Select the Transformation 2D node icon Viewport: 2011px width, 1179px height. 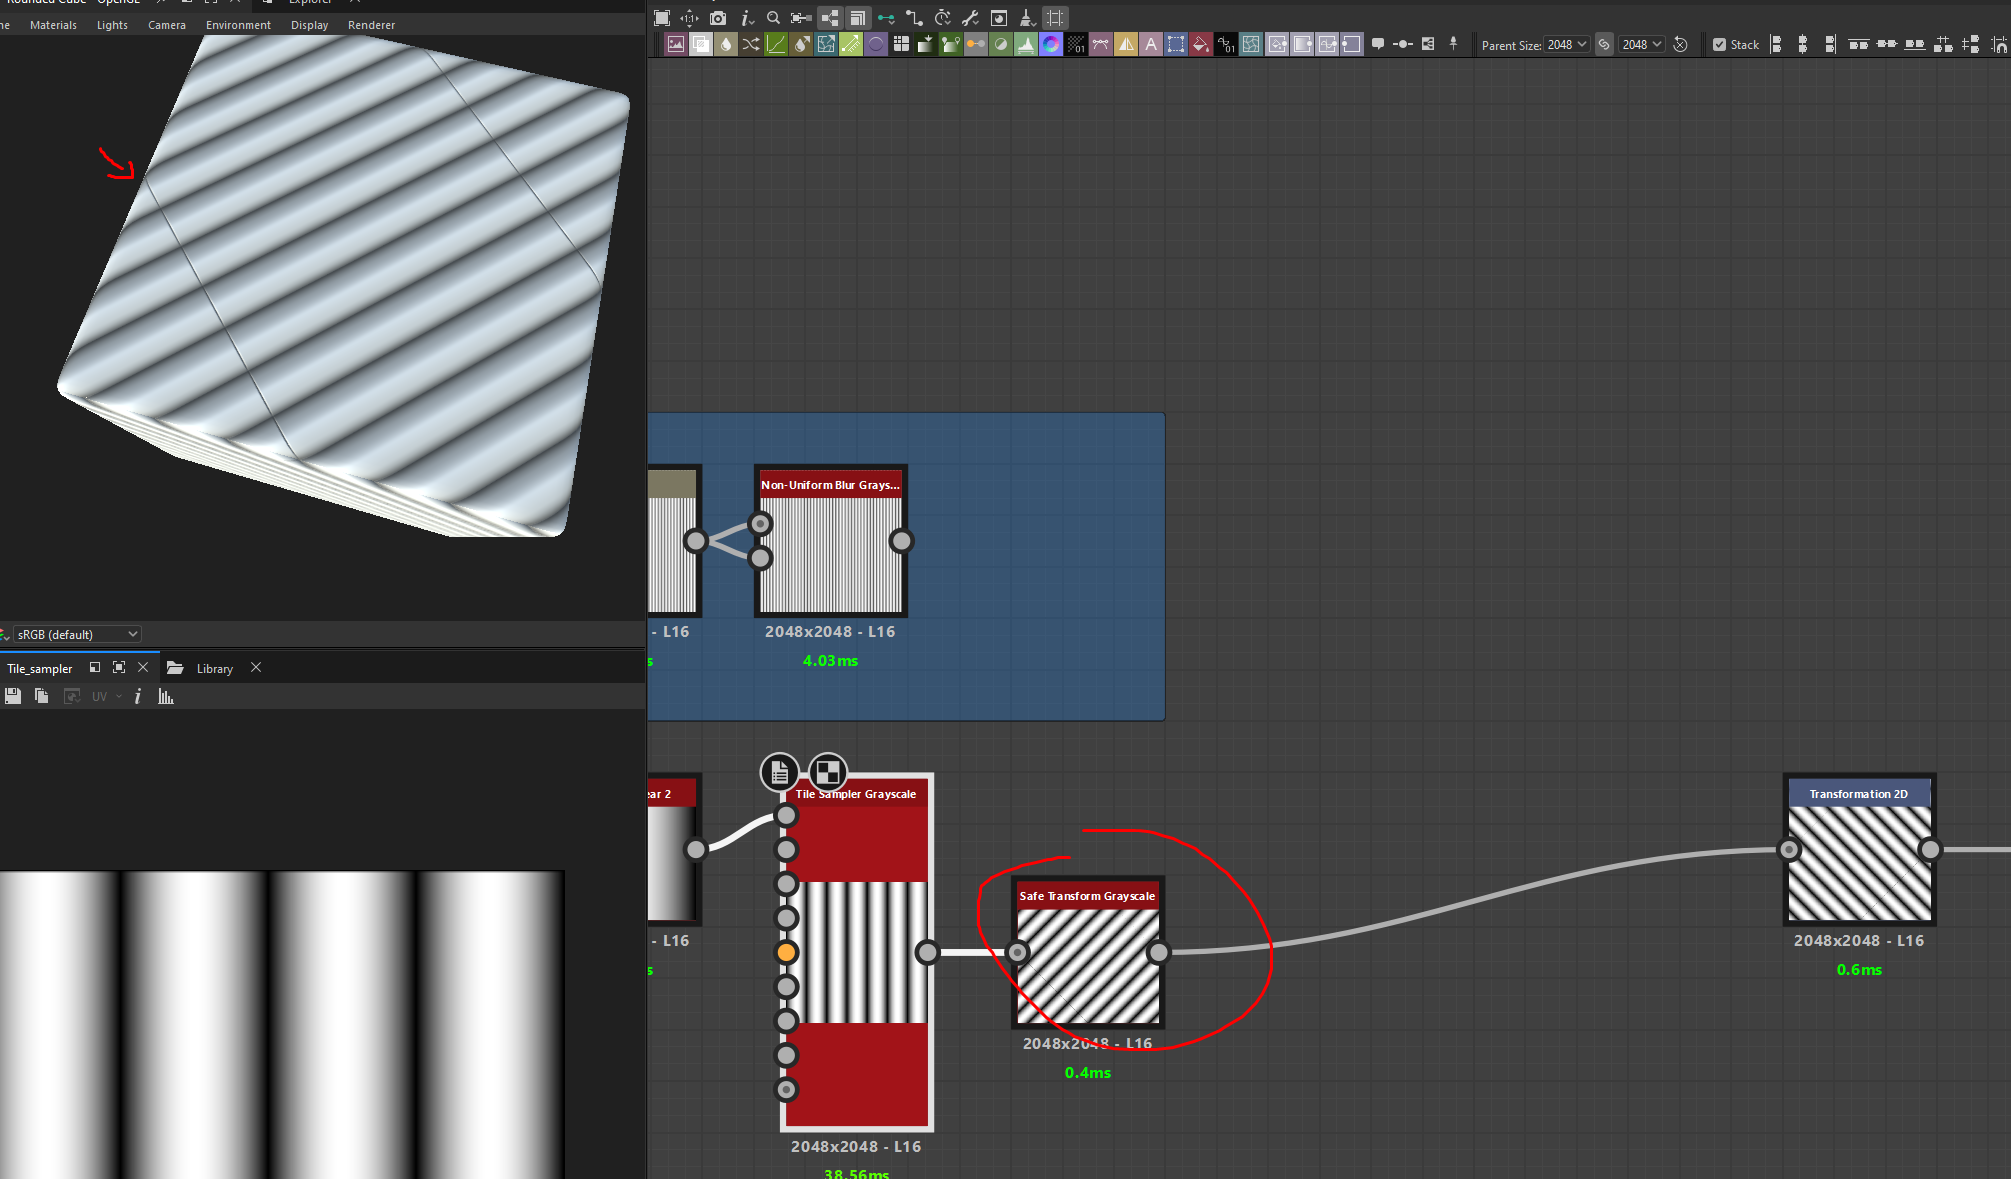(x=1176, y=44)
